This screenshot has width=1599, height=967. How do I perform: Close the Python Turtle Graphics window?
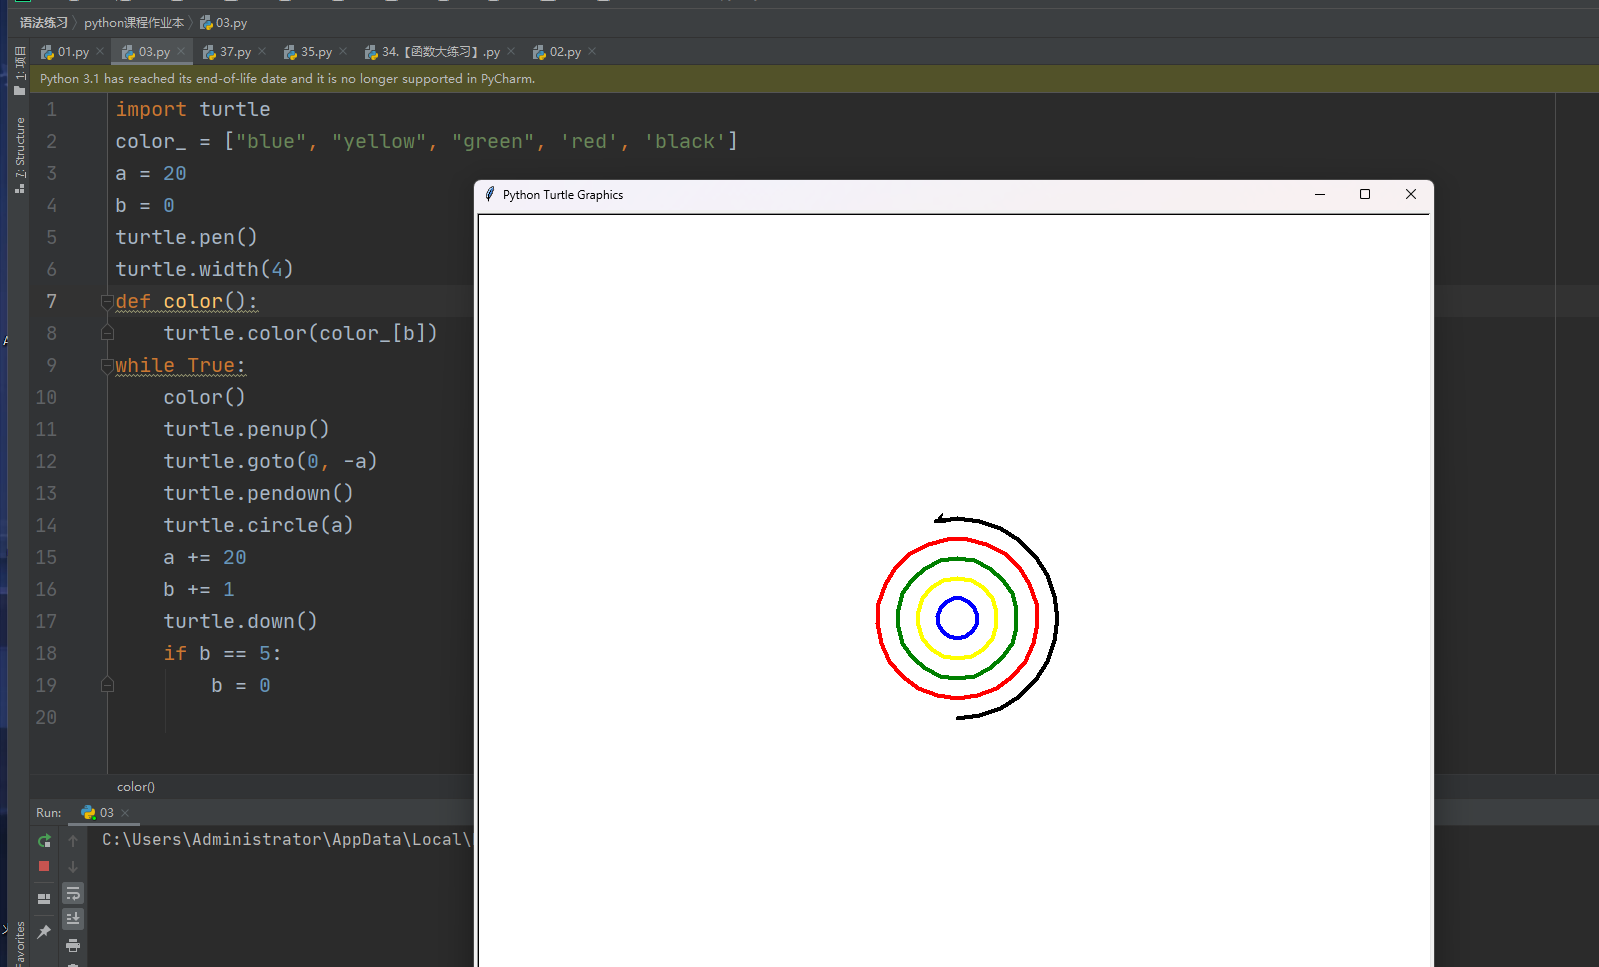[x=1411, y=194]
